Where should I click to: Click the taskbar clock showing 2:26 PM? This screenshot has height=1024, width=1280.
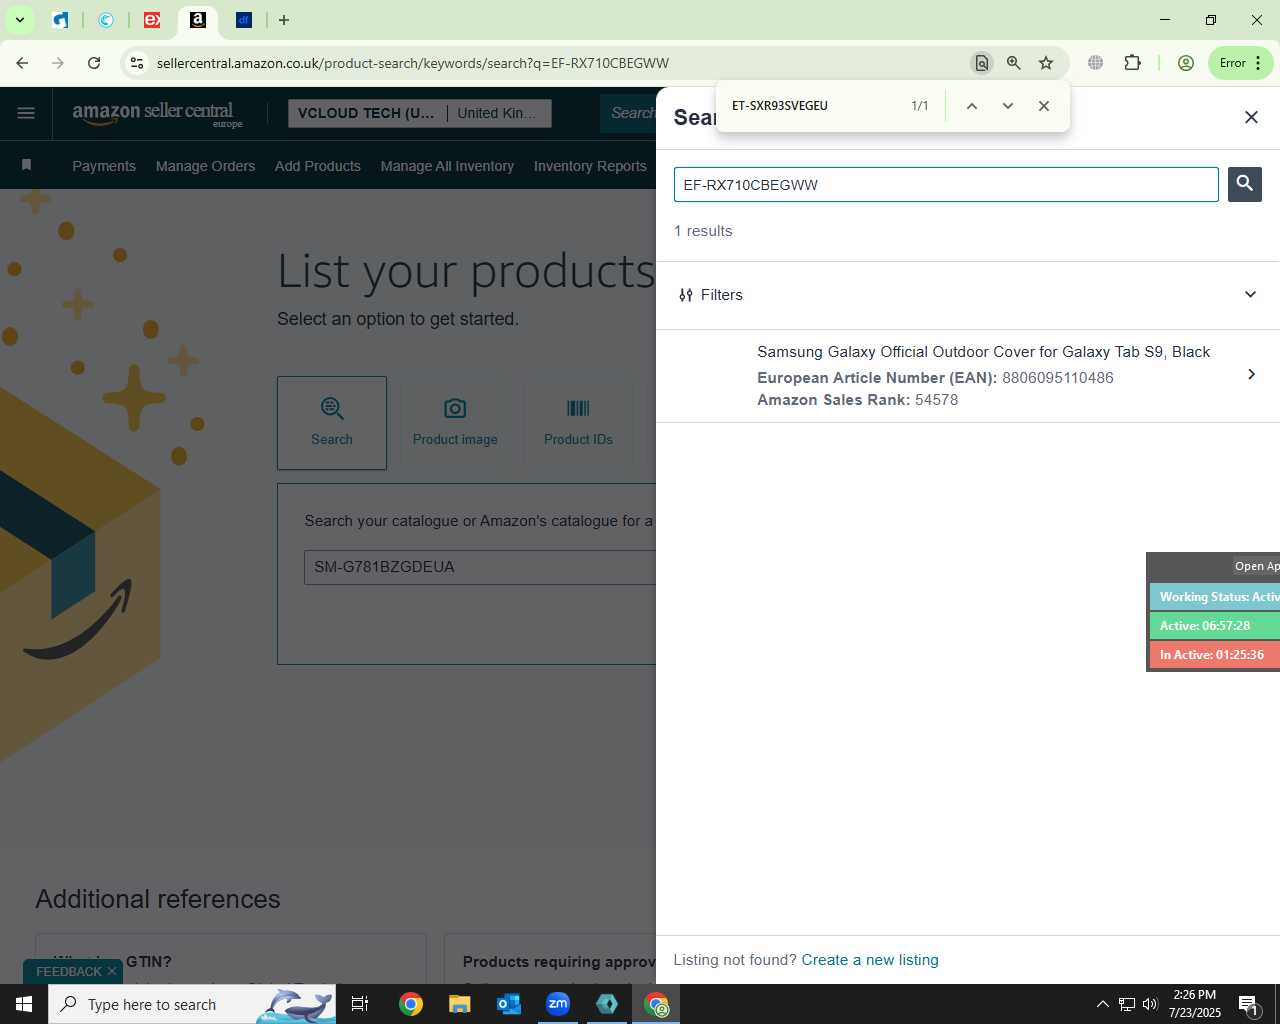point(1195,1004)
